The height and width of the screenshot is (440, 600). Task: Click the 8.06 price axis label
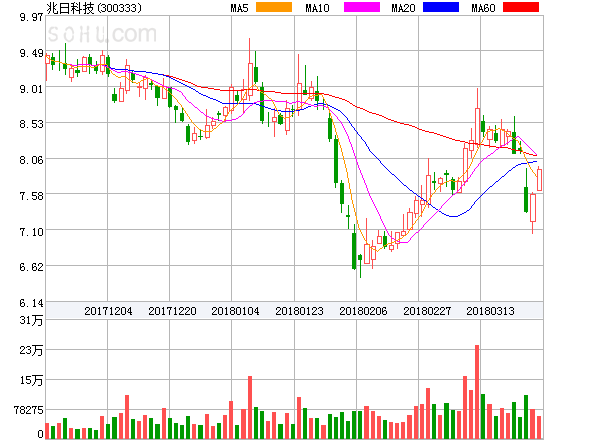pyautogui.click(x=31, y=160)
